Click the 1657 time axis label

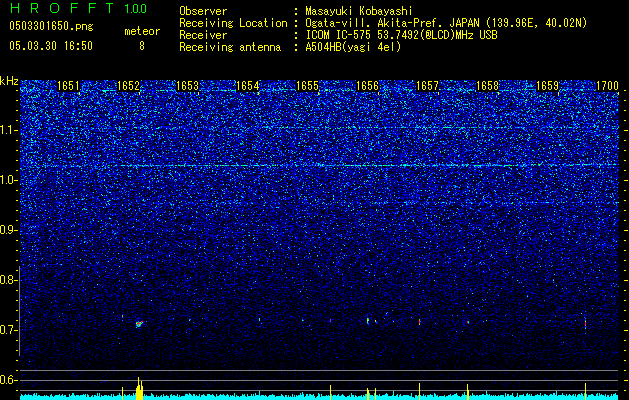click(x=427, y=86)
